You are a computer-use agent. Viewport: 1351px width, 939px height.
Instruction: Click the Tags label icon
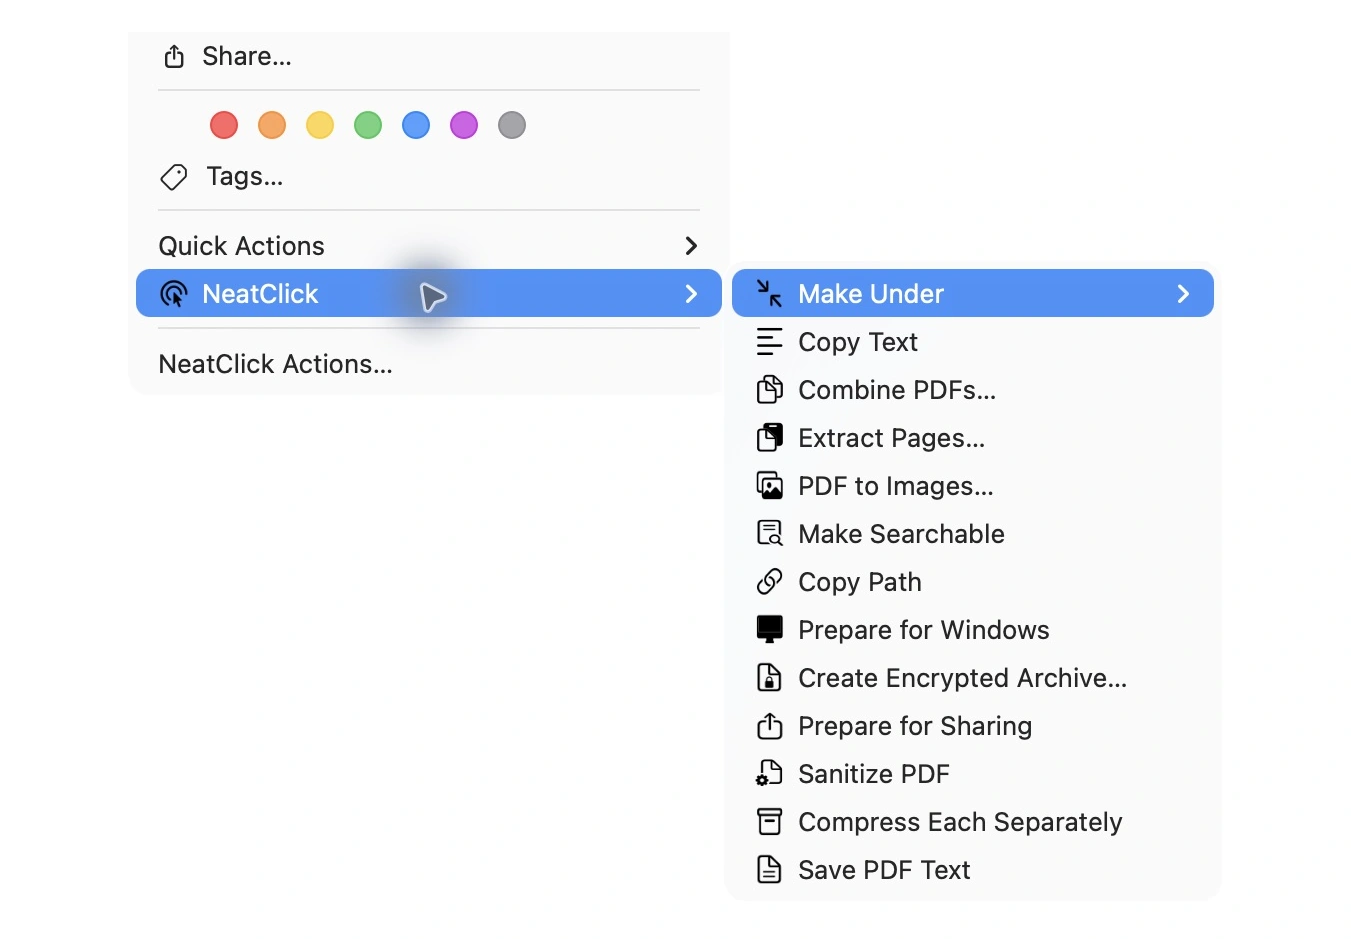[174, 177]
